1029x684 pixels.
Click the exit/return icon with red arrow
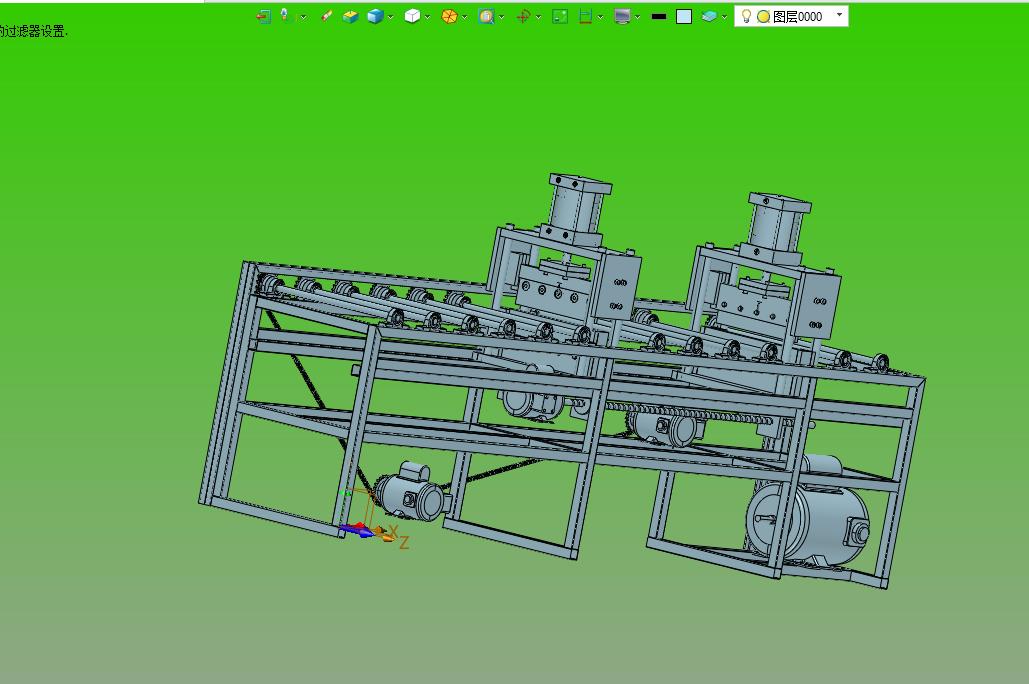(x=263, y=16)
